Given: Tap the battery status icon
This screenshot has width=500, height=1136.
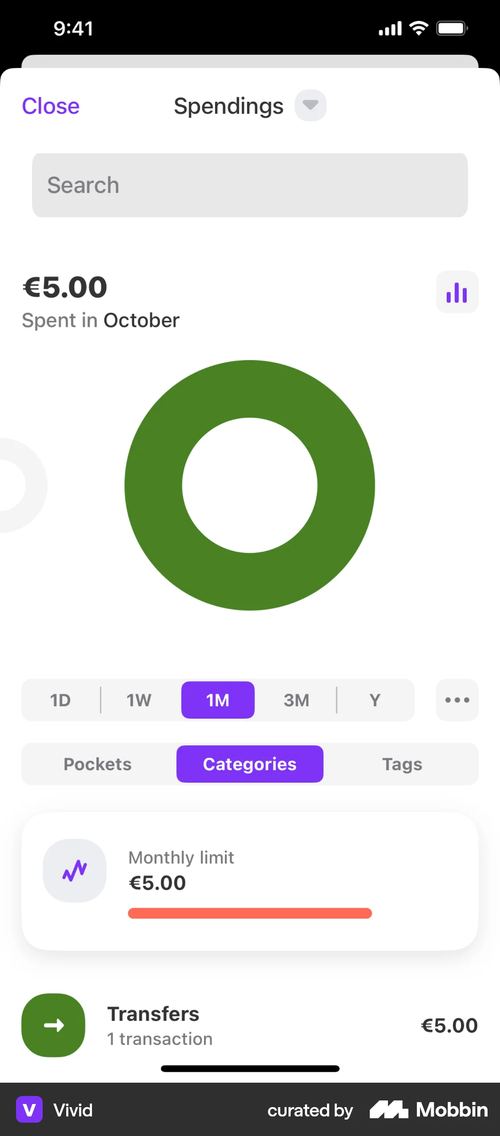Looking at the screenshot, I should [453, 28].
